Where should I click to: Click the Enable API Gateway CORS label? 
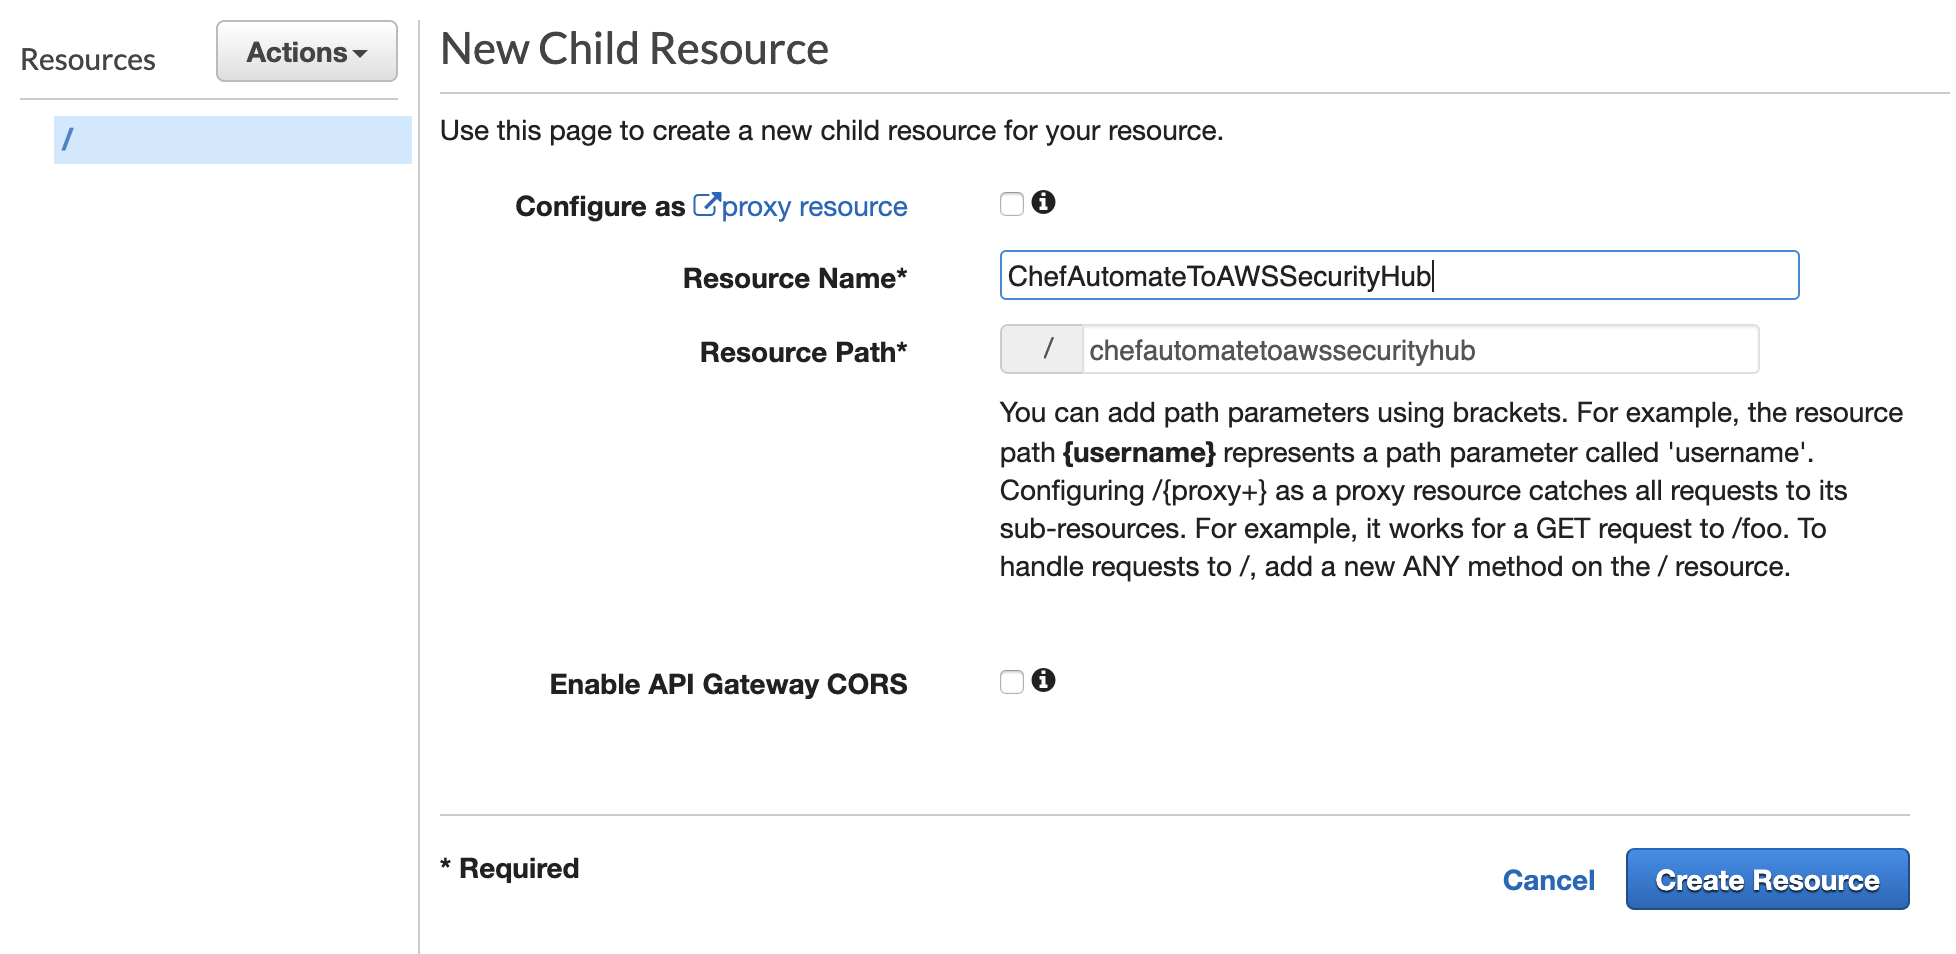pos(728,684)
